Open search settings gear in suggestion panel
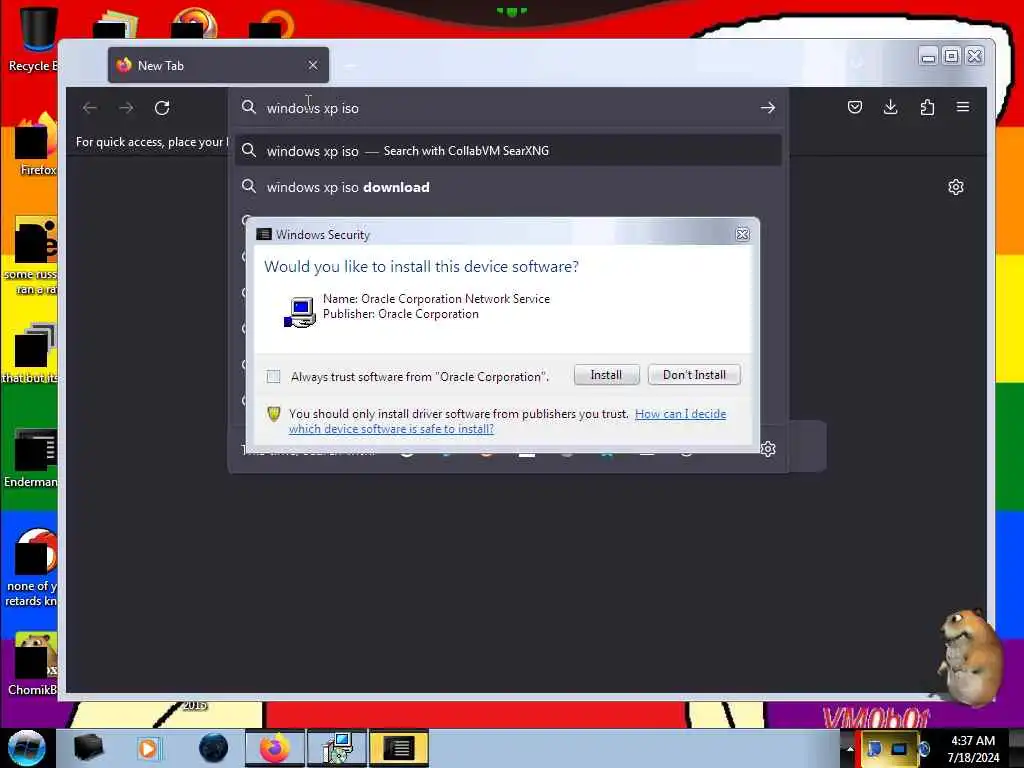 (x=768, y=449)
